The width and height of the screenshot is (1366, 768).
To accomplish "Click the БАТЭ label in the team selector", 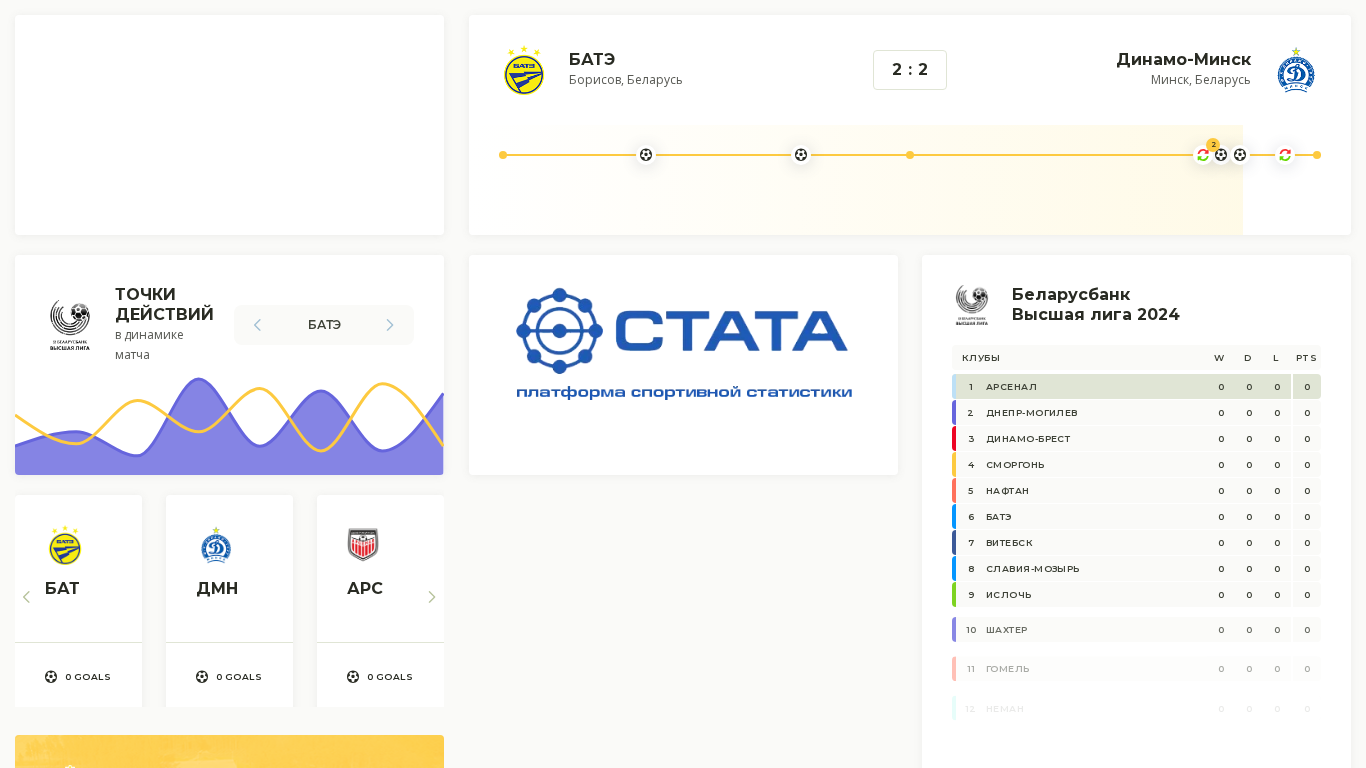I will pos(324,325).
